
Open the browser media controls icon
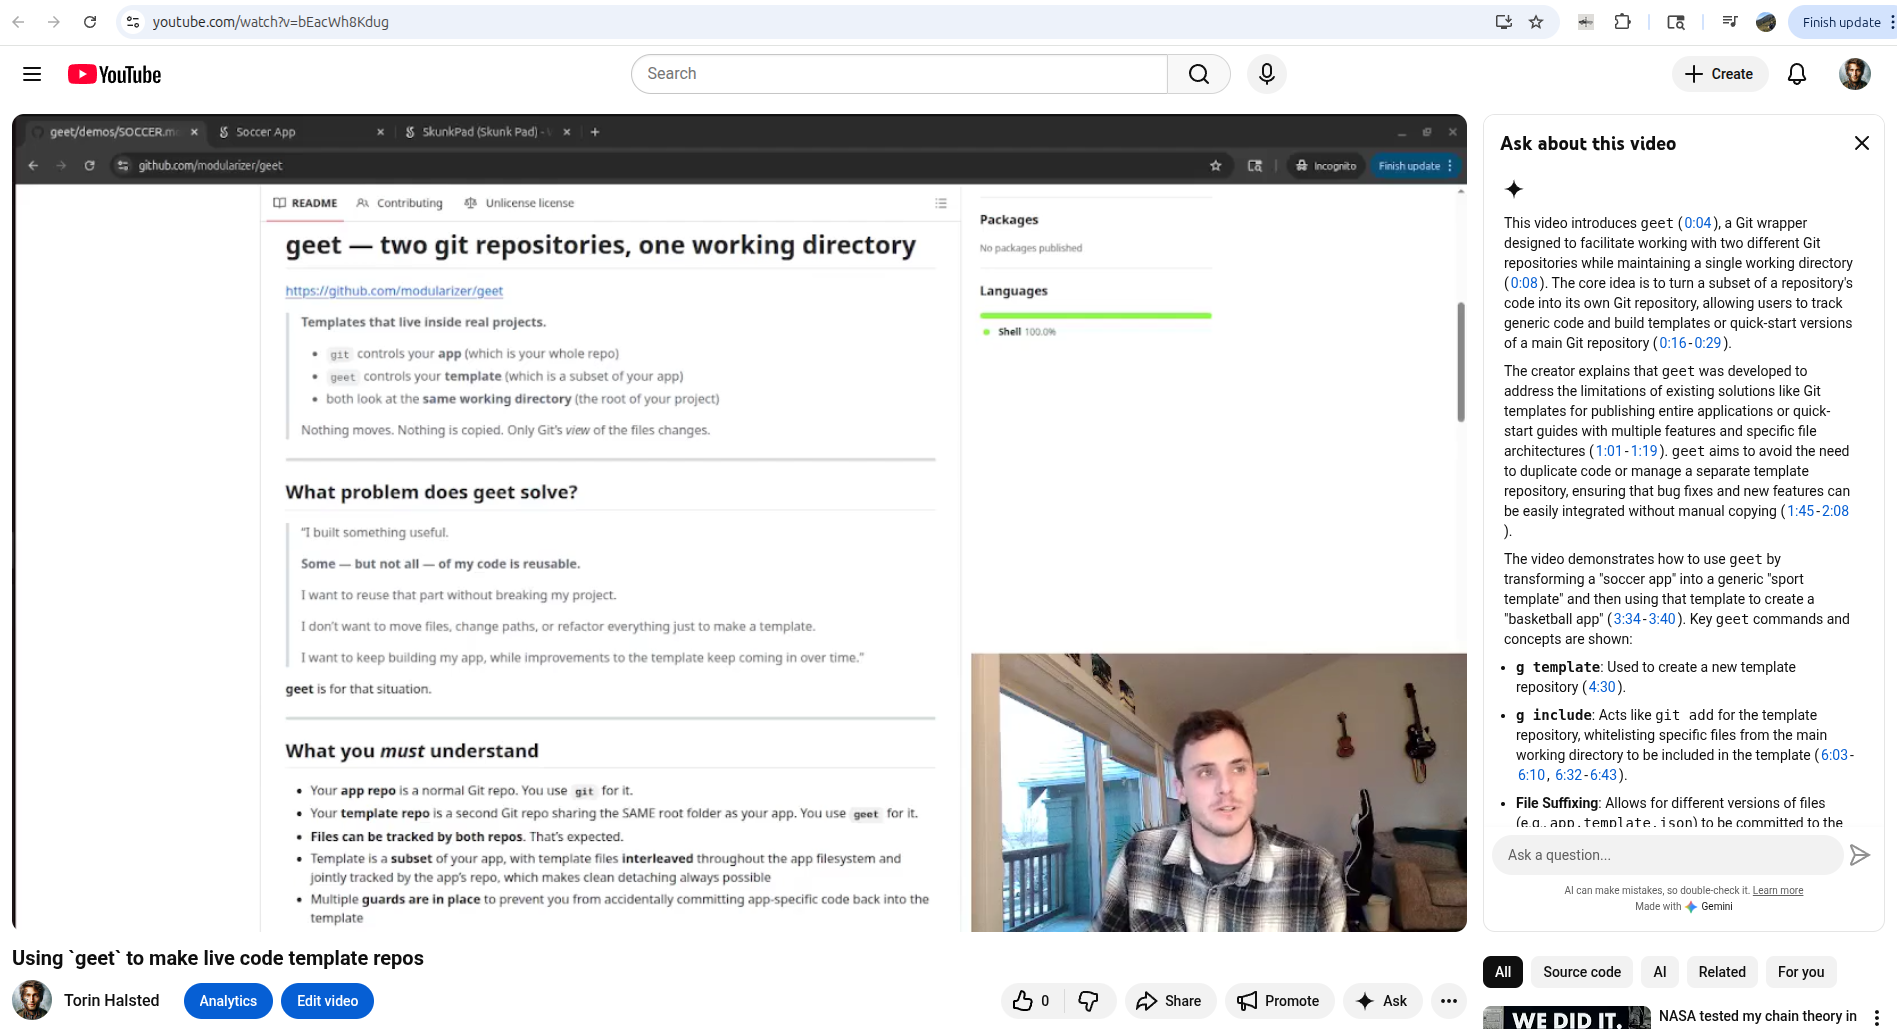(x=1730, y=22)
